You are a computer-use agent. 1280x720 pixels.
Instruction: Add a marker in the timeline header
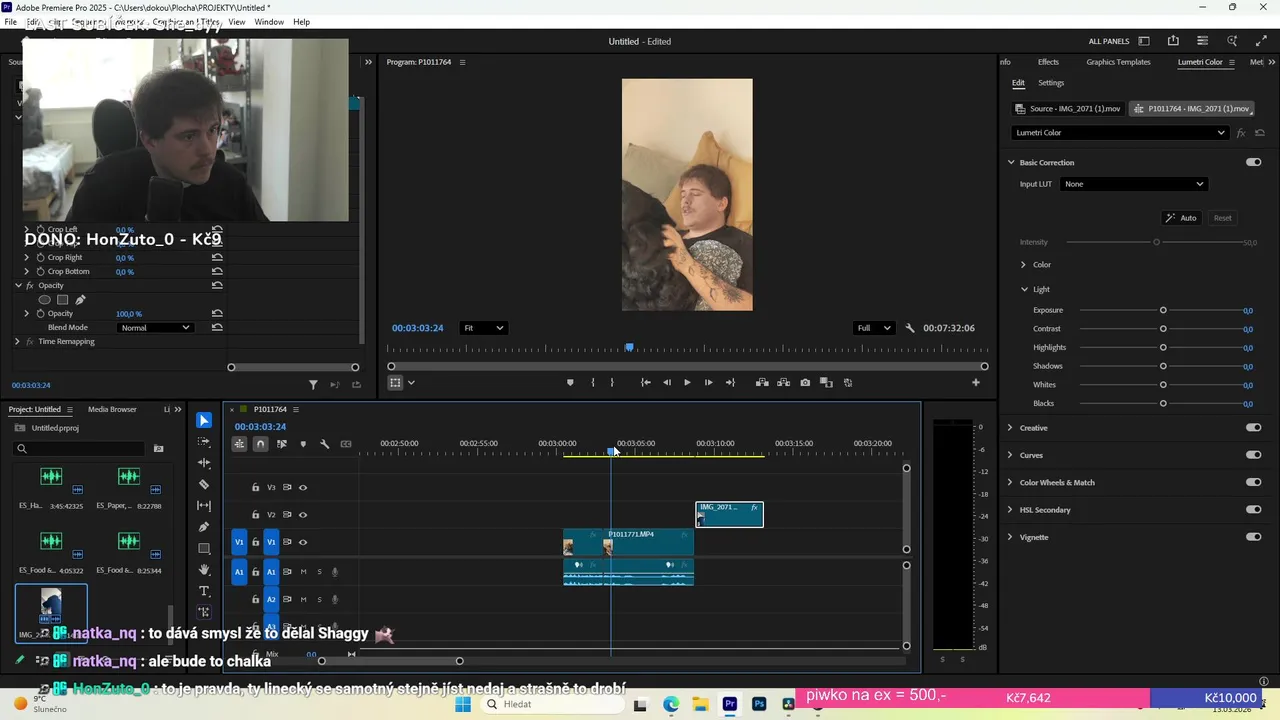click(x=303, y=444)
